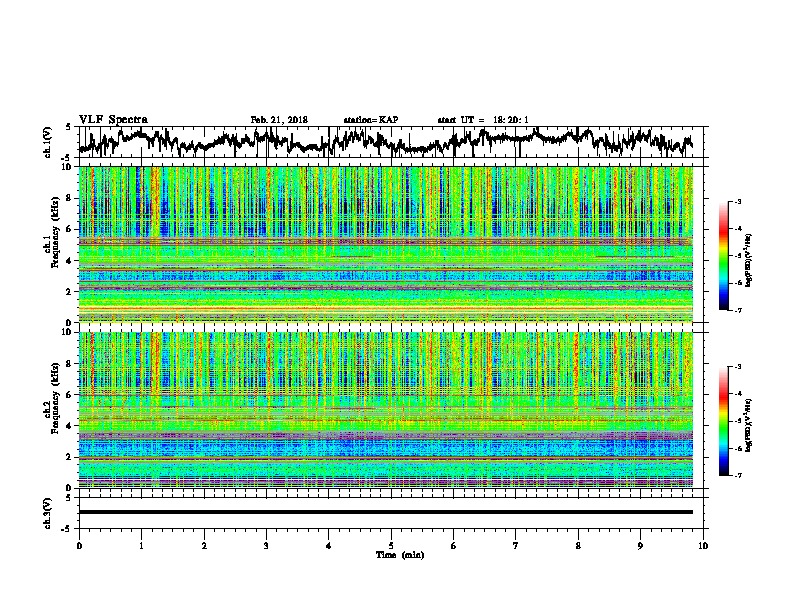Click the time axis tick label "10"
This screenshot has height=612, width=792.
pyautogui.click(x=703, y=546)
